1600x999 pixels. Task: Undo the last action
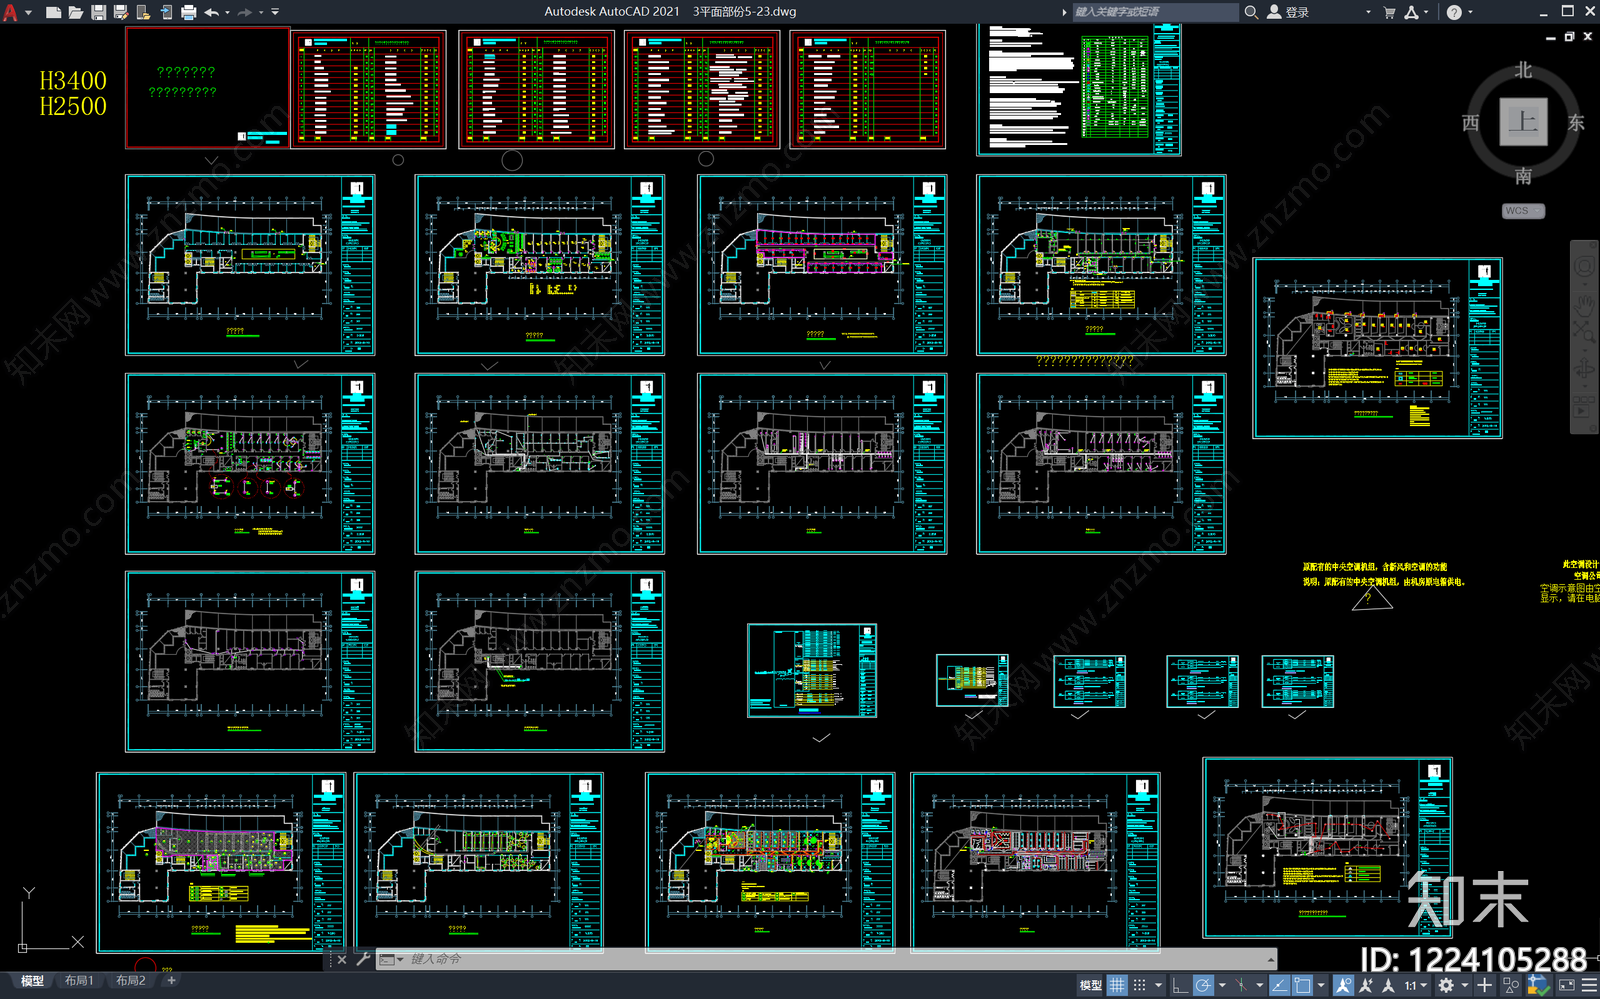point(211,12)
